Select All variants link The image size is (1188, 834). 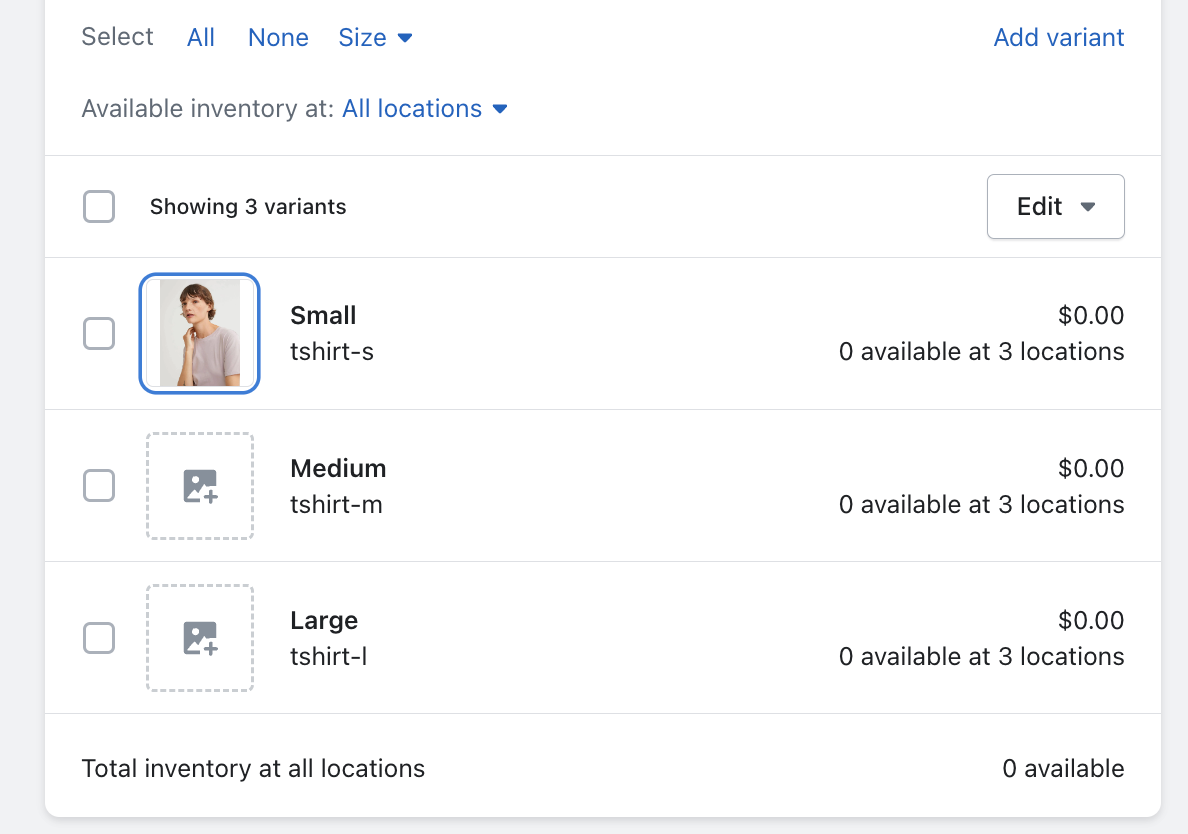coord(201,38)
